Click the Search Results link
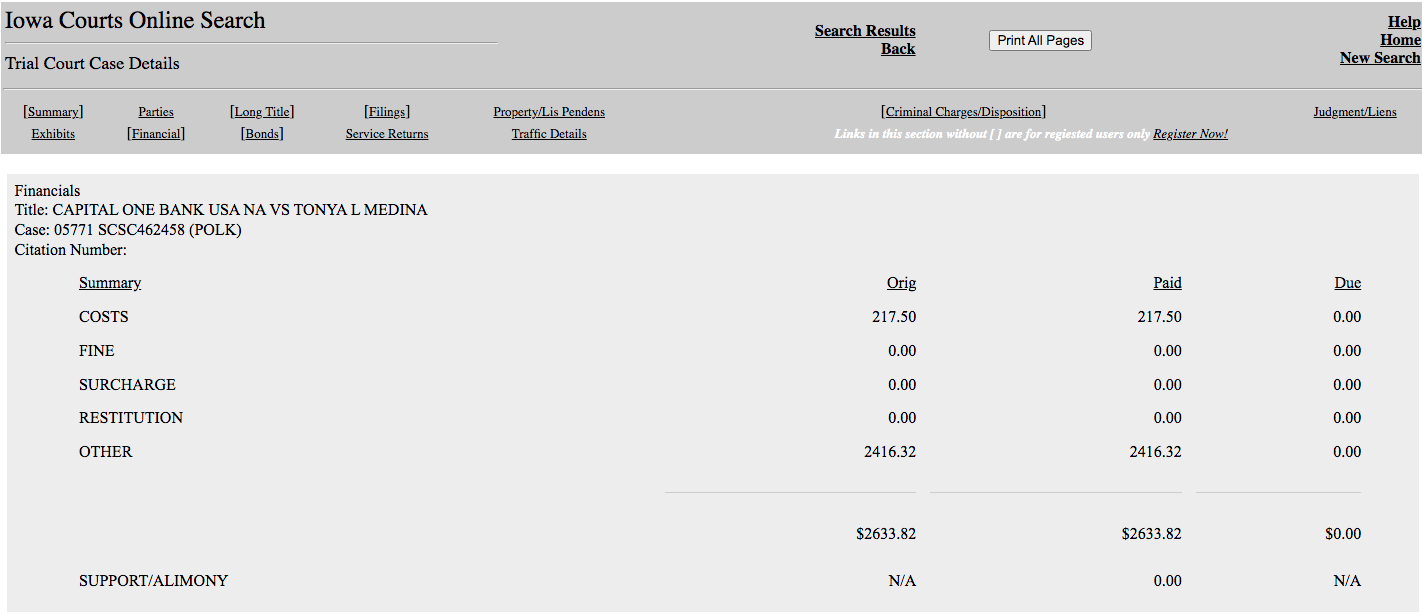Viewport: 1422px width, 615px height. tap(865, 31)
